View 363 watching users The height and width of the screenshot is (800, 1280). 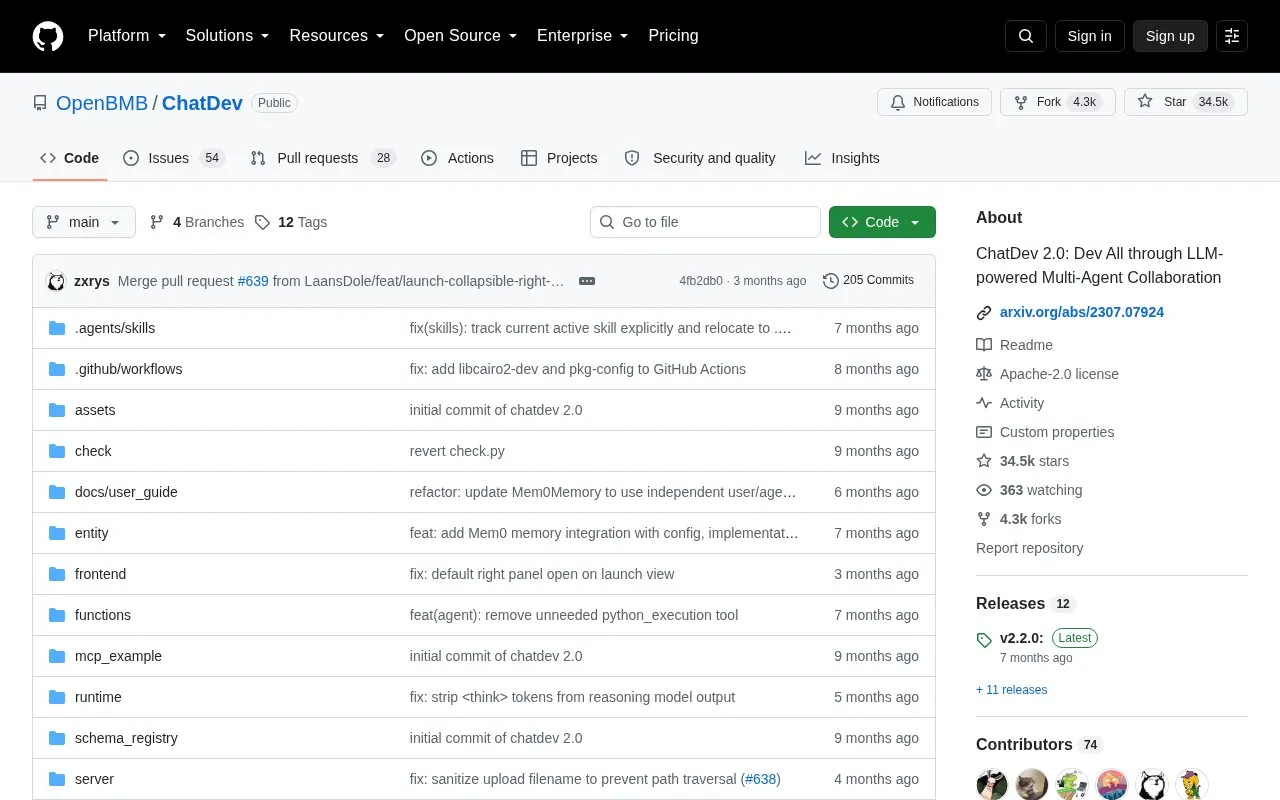1029,490
